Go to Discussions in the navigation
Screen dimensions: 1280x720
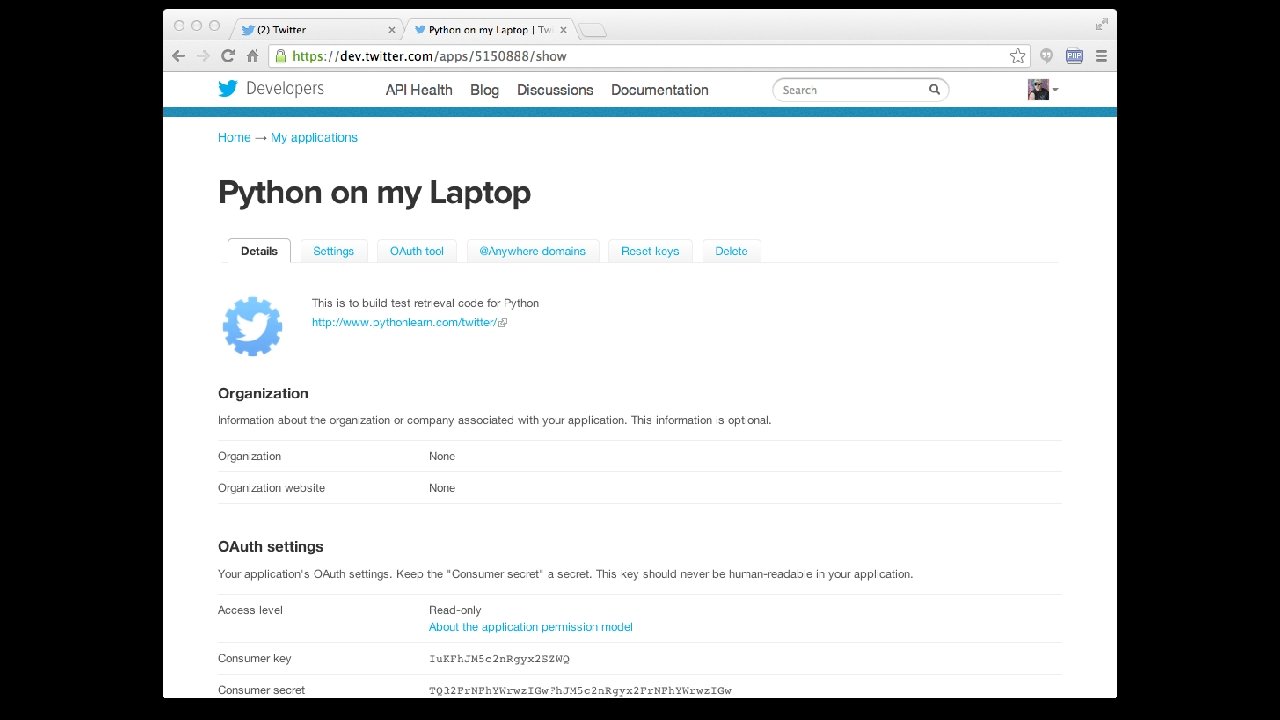555,90
